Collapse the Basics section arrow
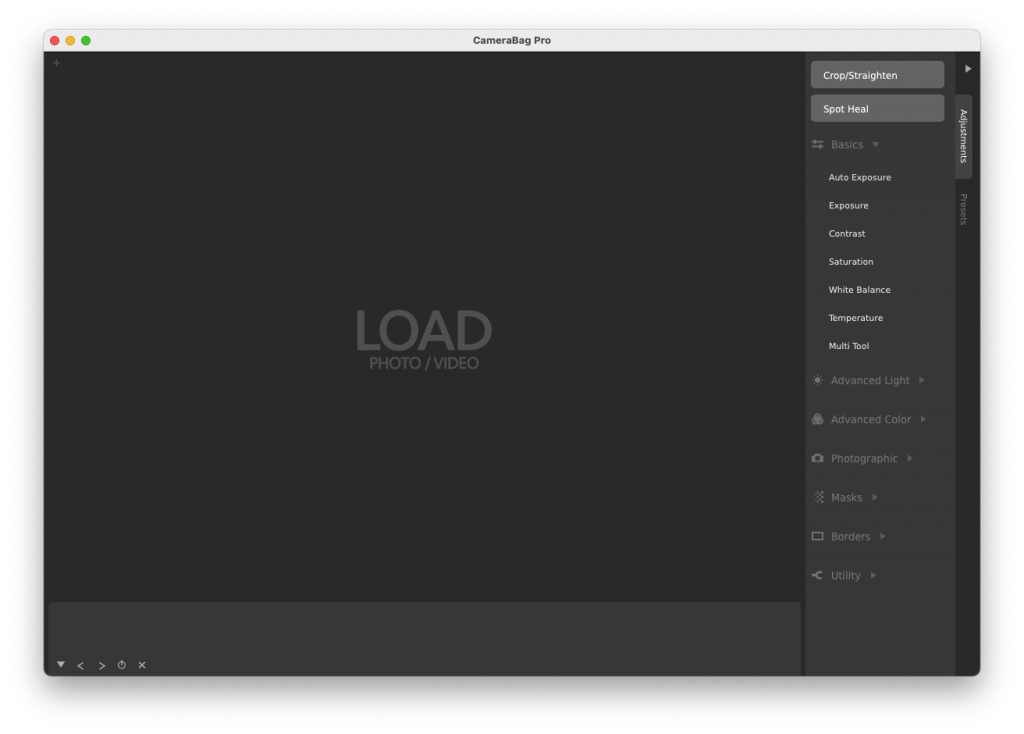The image size is (1024, 734). pyautogui.click(x=876, y=144)
